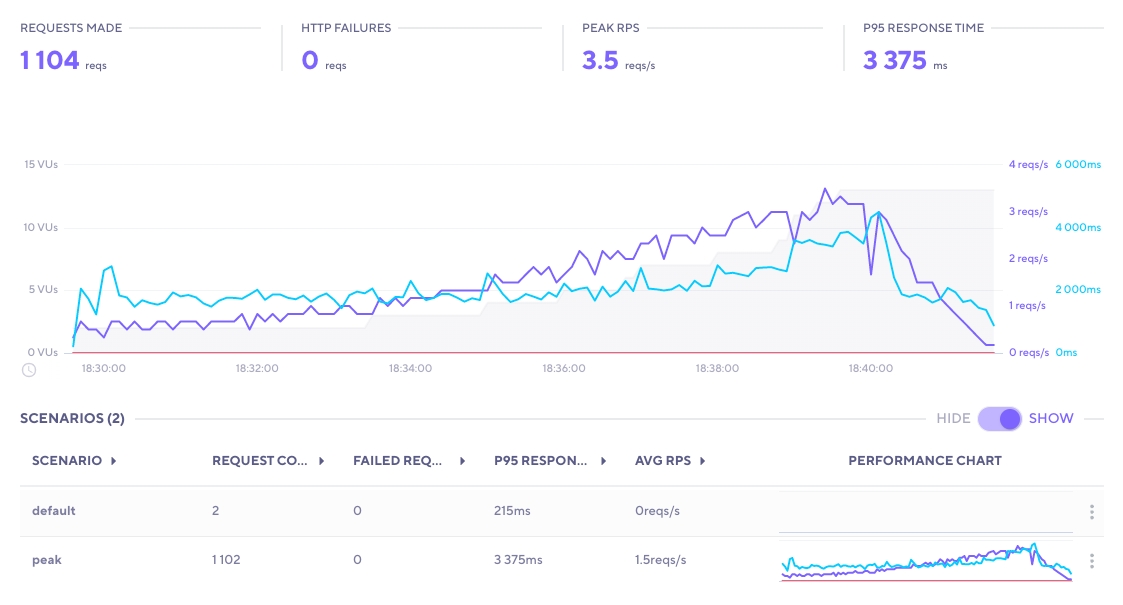
Task: Click the 1 104 requests made value
Action: 50,60
